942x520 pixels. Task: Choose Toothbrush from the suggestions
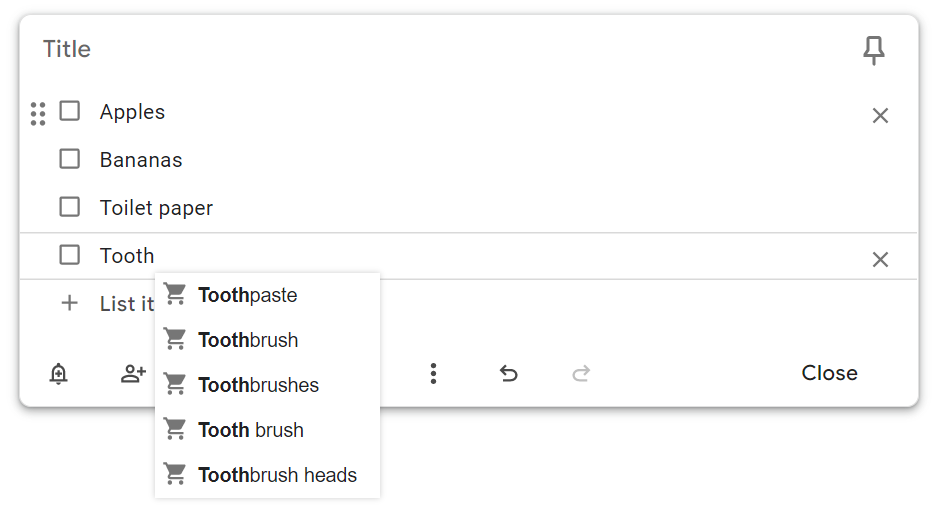(x=248, y=340)
